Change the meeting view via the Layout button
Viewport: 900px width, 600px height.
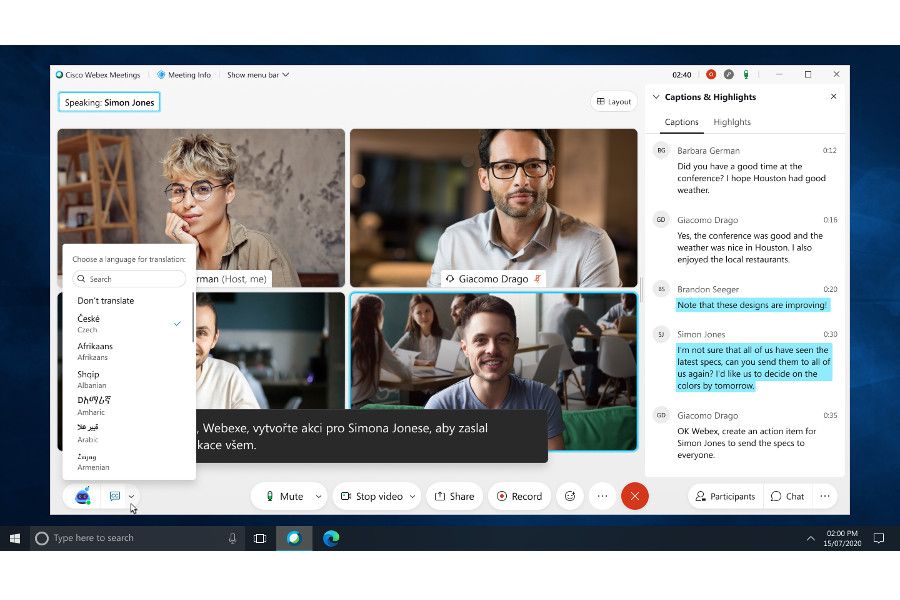613,101
